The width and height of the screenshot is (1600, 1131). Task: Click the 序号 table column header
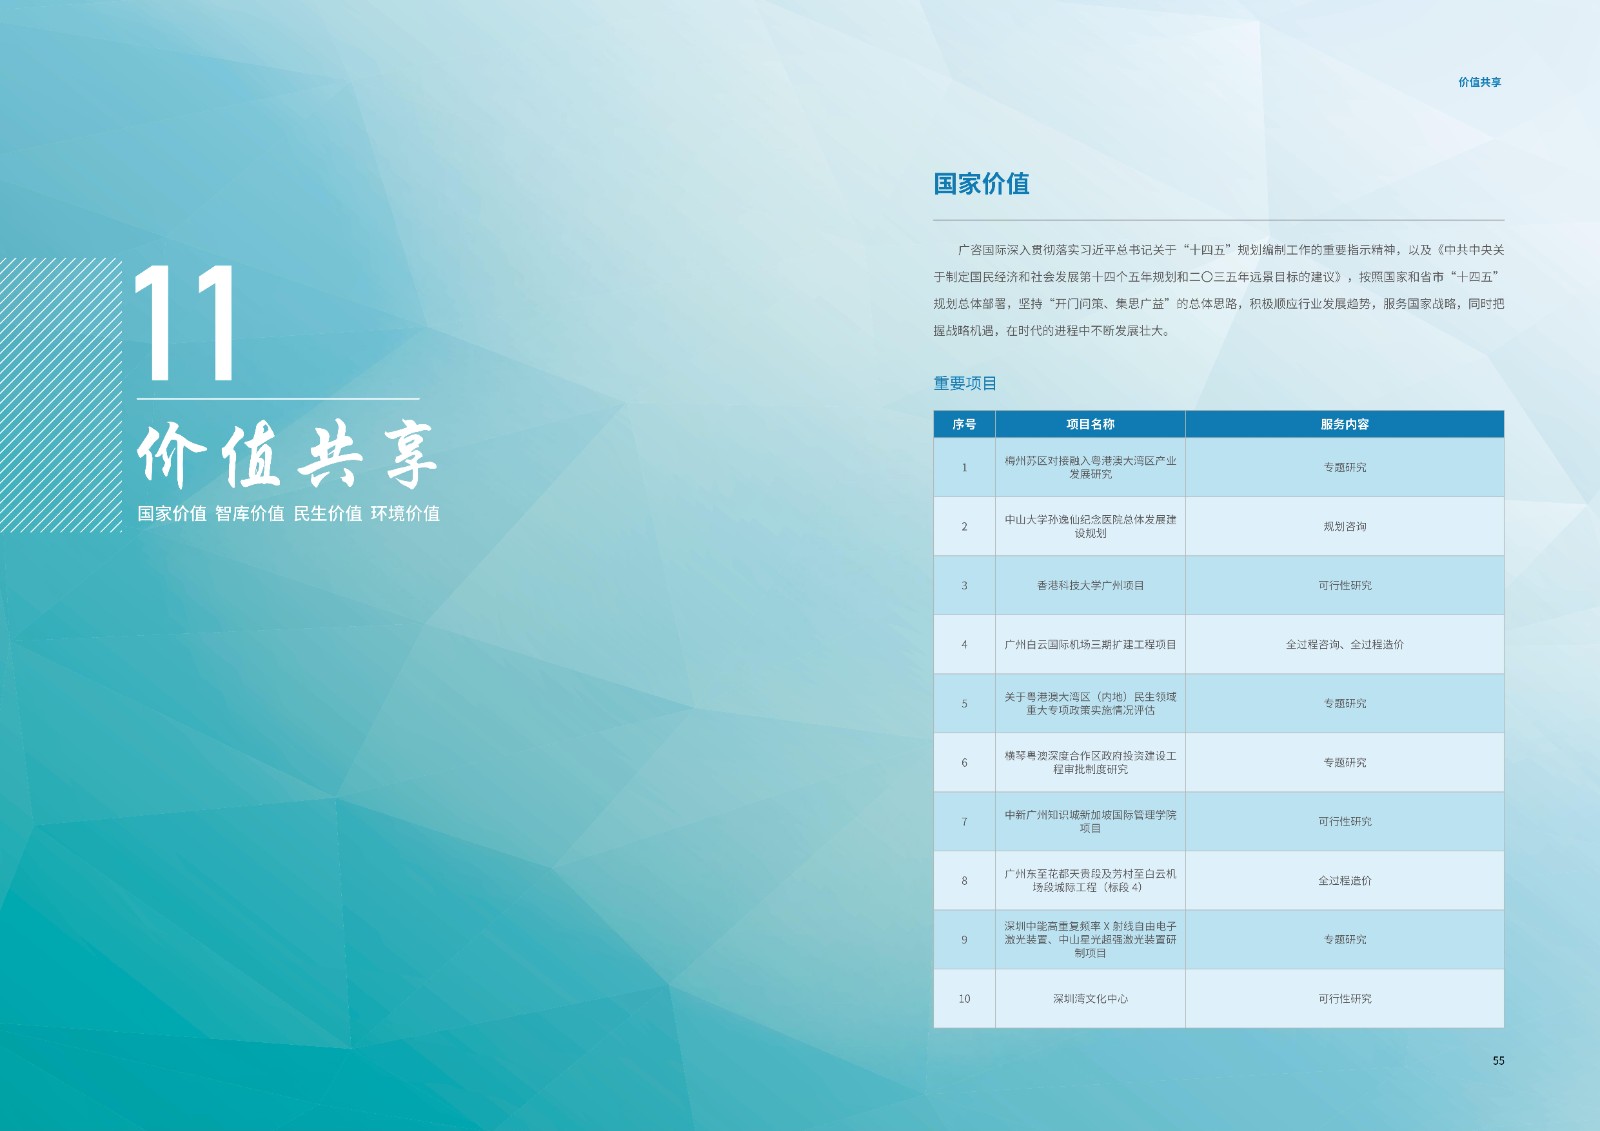tap(964, 424)
